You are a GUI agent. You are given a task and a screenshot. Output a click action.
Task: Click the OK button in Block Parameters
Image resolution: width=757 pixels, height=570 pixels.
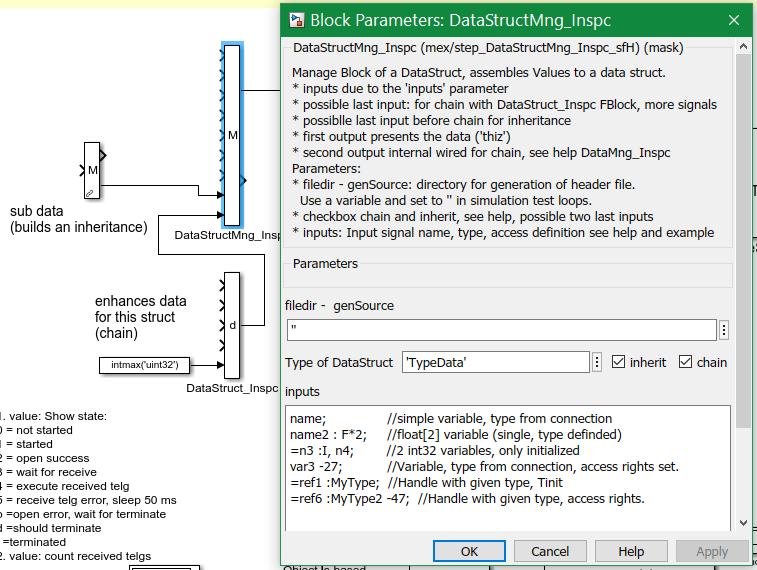[469, 551]
